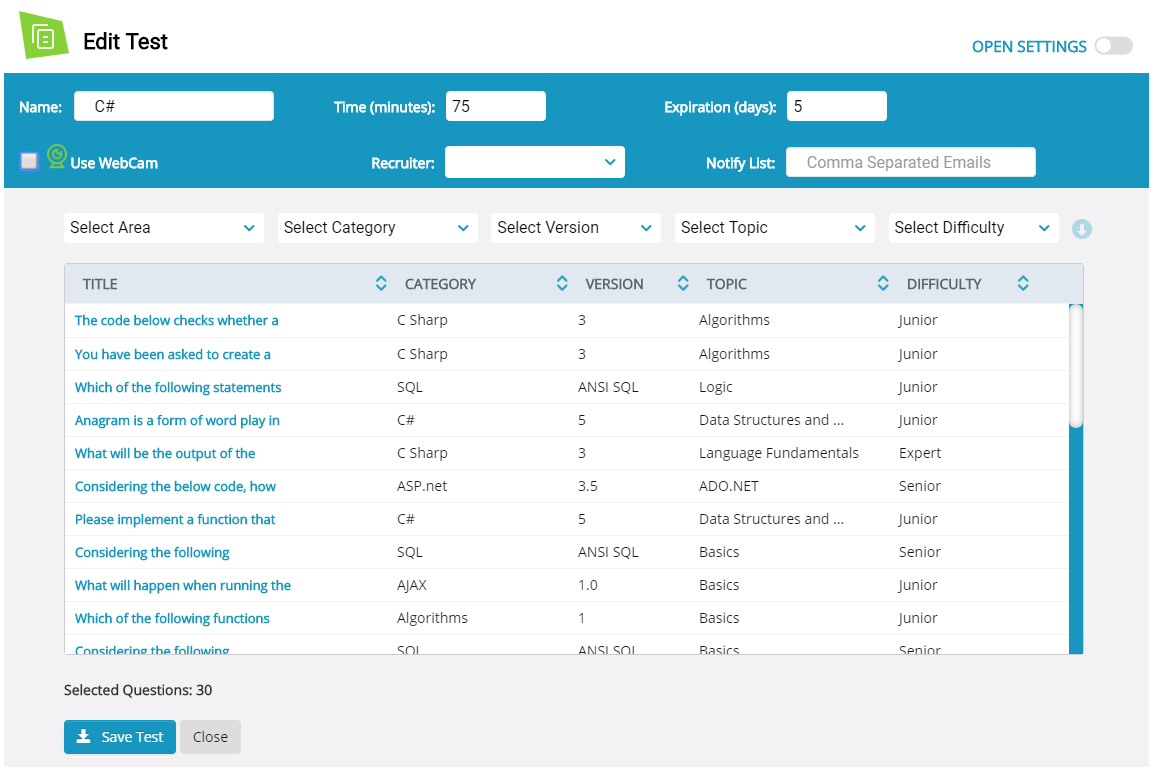Sort table by Difficulty column arrows
This screenshot has width=1151, height=767.
pyautogui.click(x=1023, y=284)
